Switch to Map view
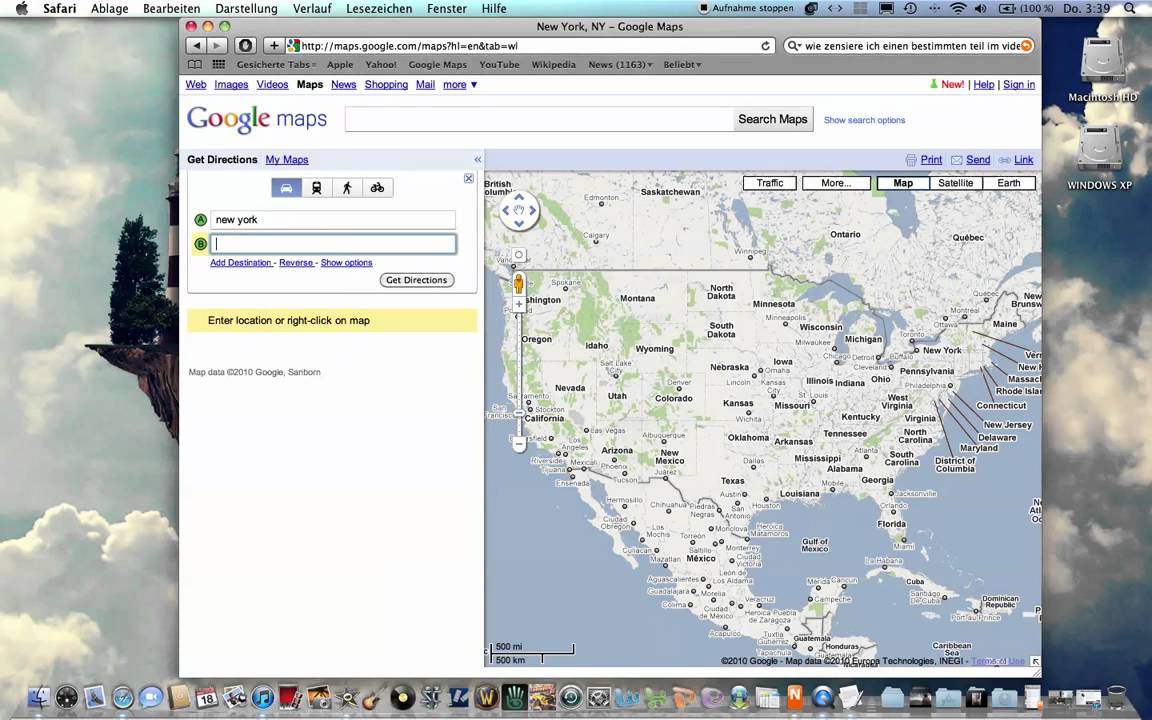The image size is (1152, 720). (903, 183)
